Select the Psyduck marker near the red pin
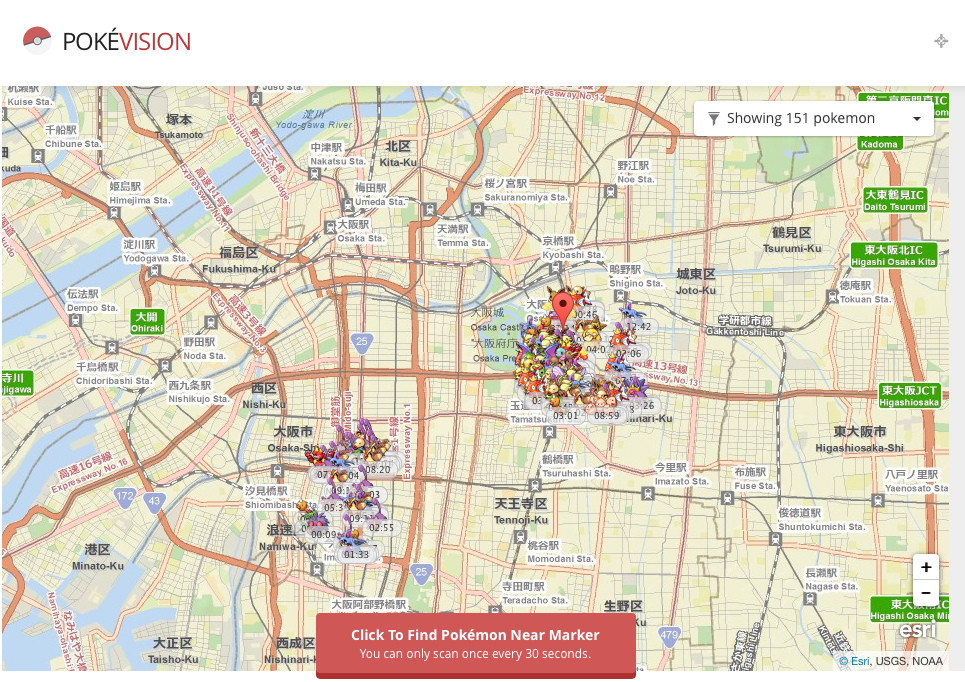Viewport: 965px width, 682px height. 591,334
